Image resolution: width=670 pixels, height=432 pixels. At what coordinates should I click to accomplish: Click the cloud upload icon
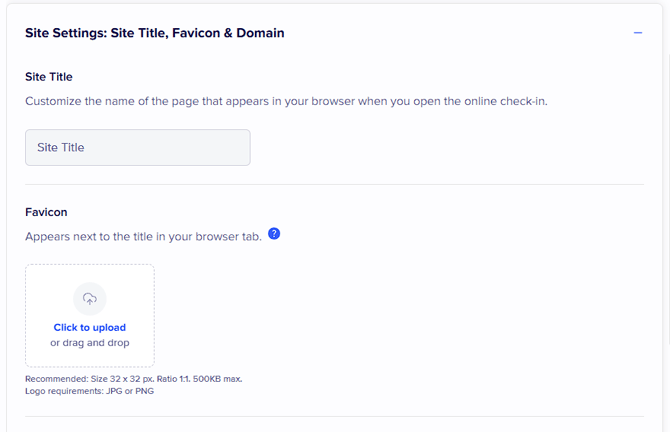pos(90,299)
